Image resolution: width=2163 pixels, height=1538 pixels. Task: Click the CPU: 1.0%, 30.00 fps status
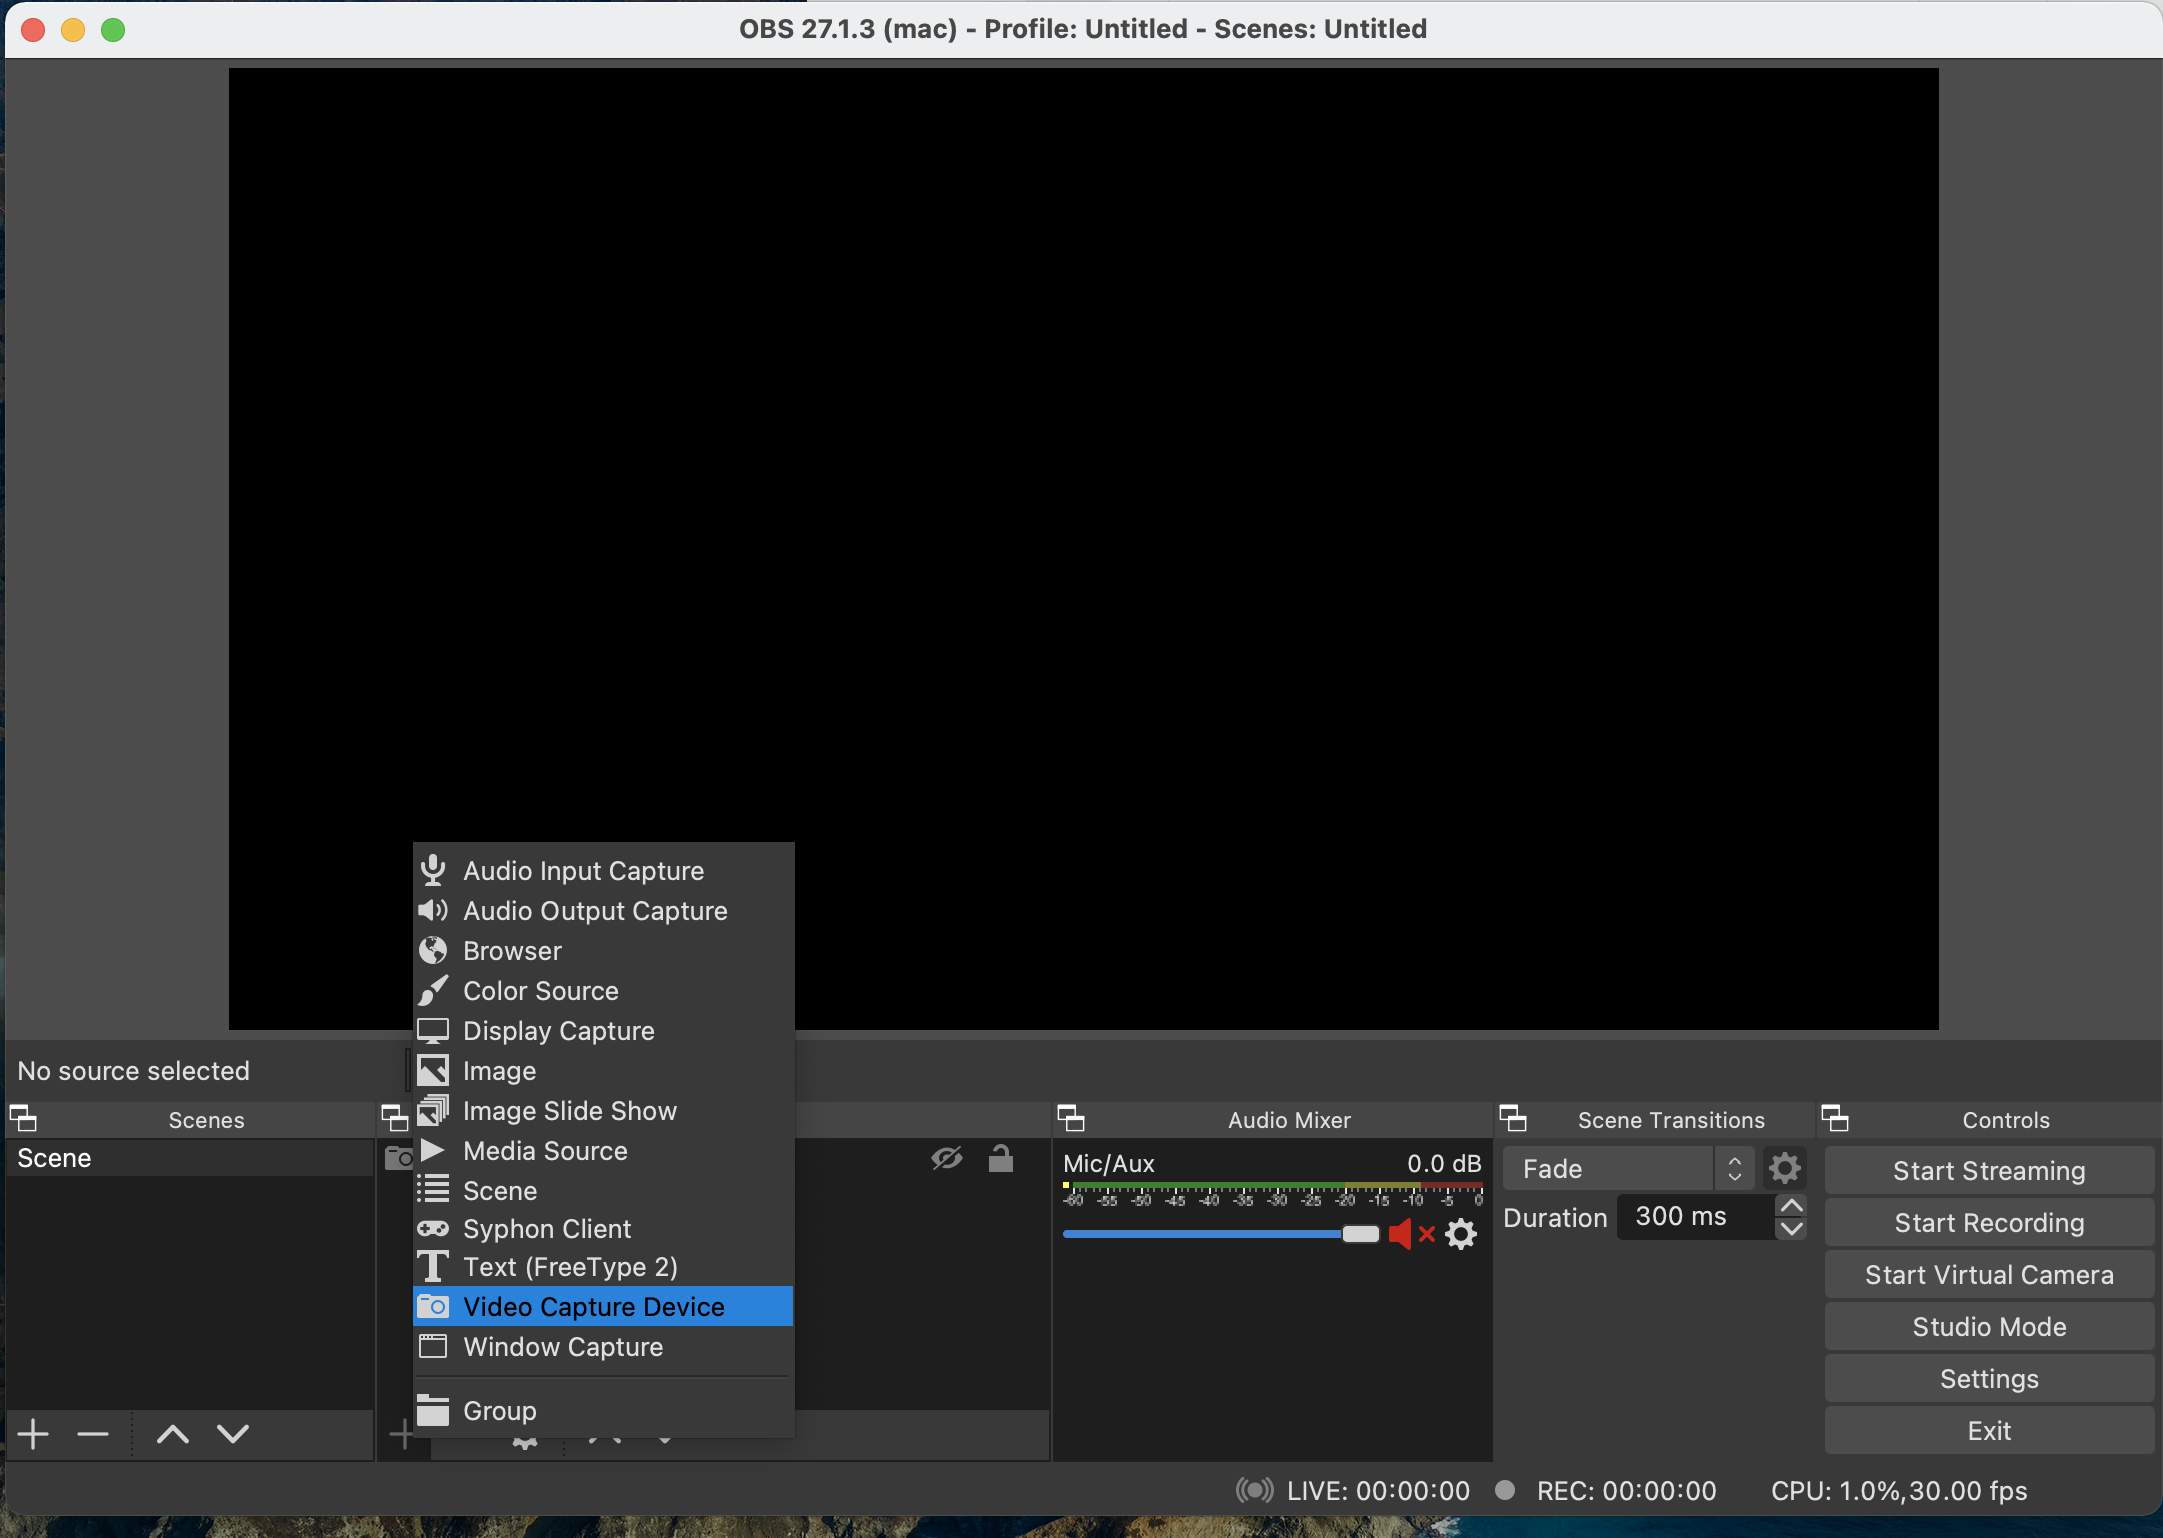point(1899,1490)
